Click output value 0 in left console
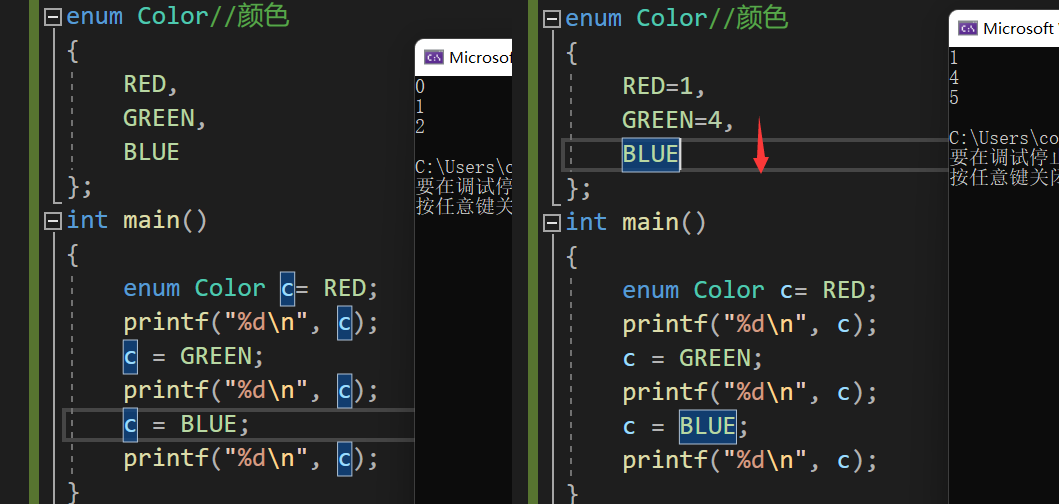Viewport: 1059px width, 504px height. (420, 86)
